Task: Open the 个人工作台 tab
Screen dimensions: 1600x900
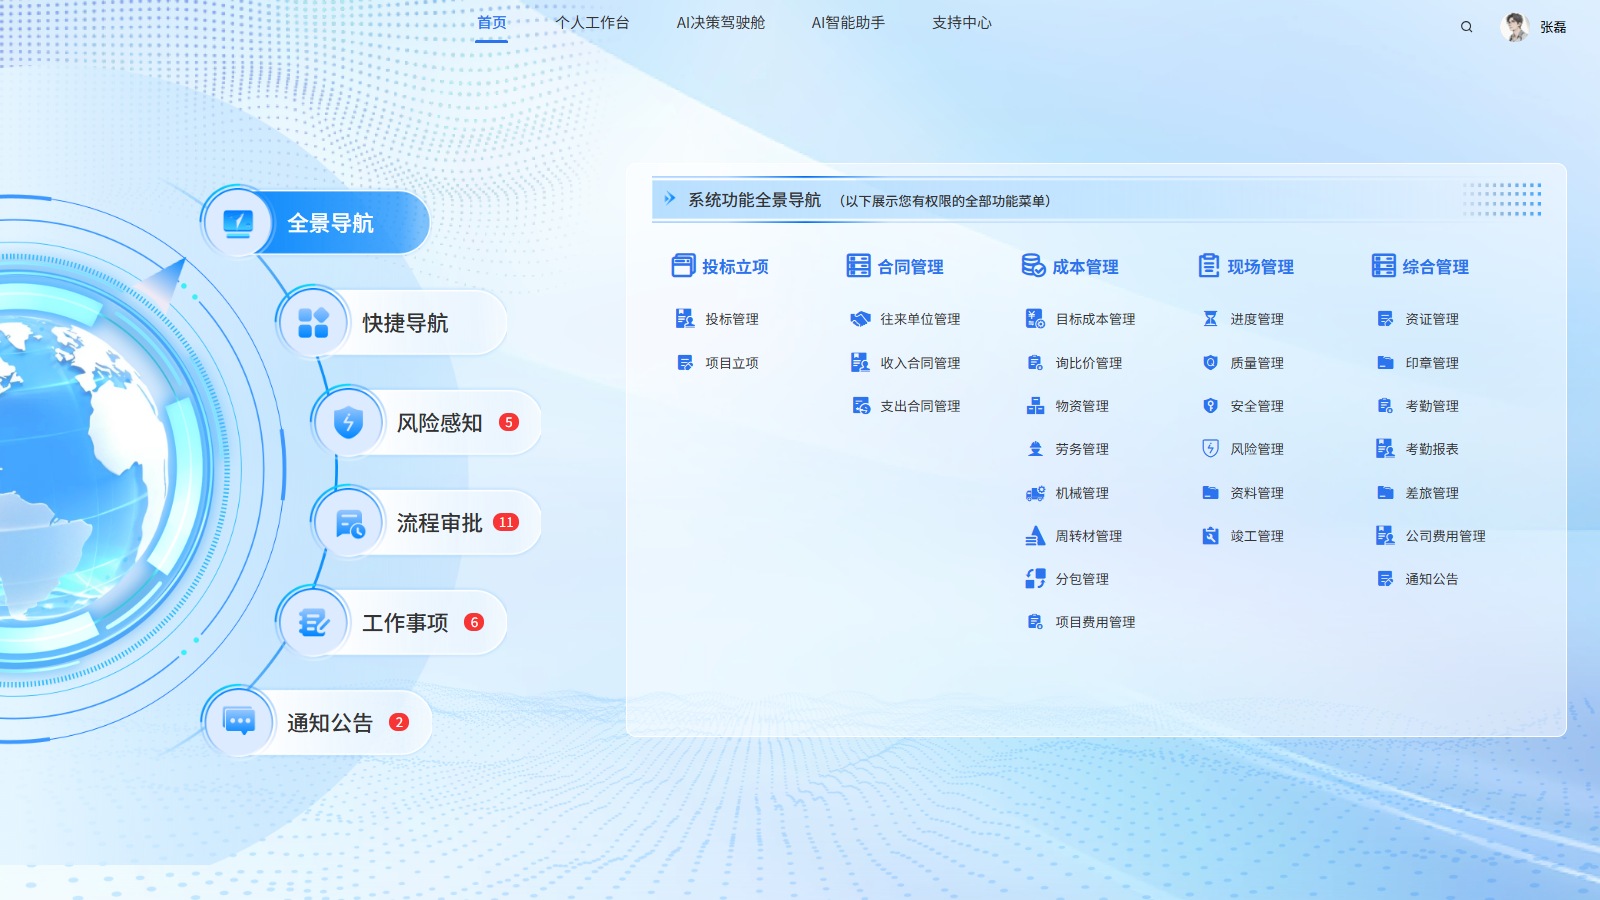Action: [592, 23]
